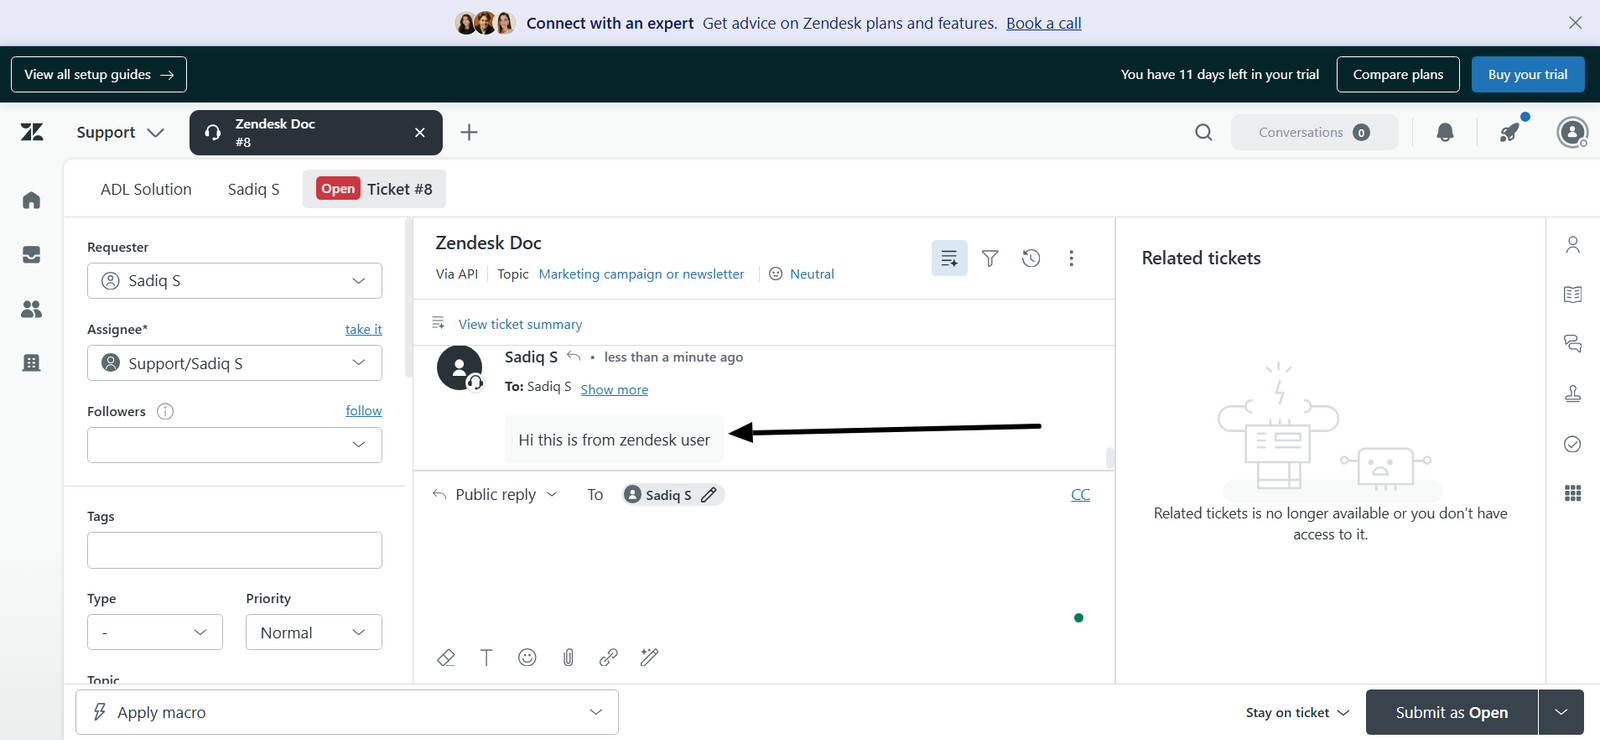Image resolution: width=1600 pixels, height=740 pixels.
Task: Open Followers info icon
Action: click(165, 411)
